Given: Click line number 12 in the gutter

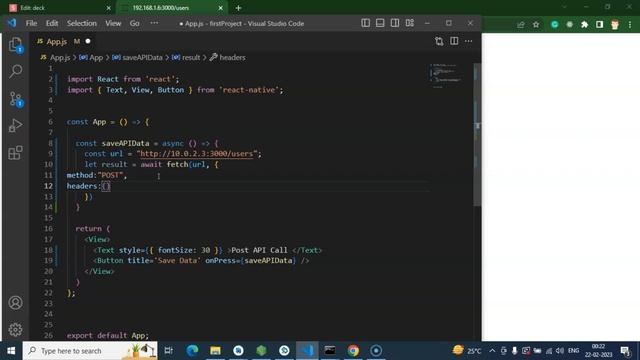Looking at the screenshot, I should 48,186.
